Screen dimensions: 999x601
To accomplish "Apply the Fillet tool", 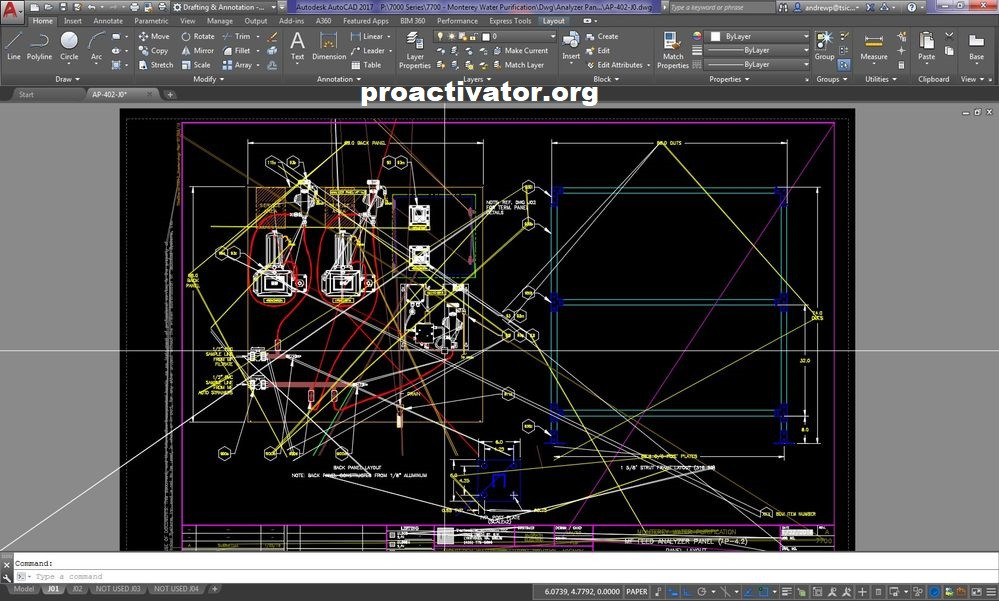I will 236,50.
